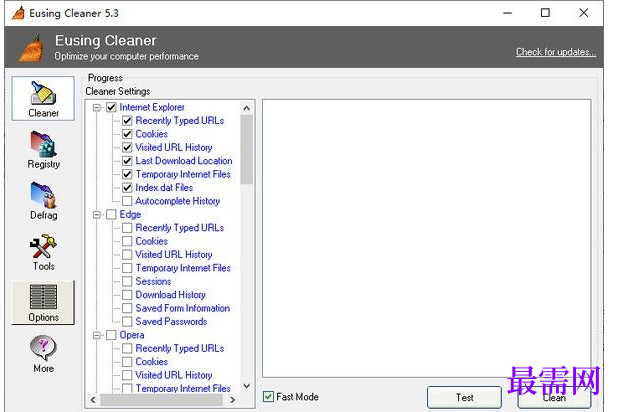This screenshot has width=619, height=412.
Task: Click the Eusing Cleaner broom logo in header
Action: click(x=32, y=49)
